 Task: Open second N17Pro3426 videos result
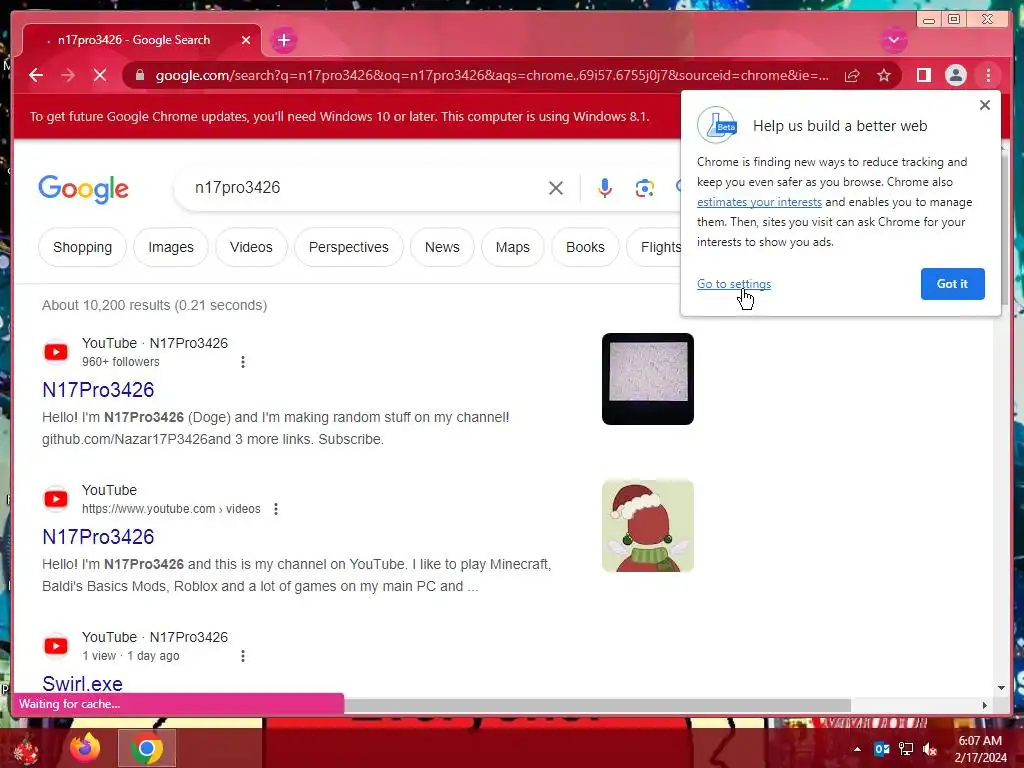pyautogui.click(x=98, y=537)
